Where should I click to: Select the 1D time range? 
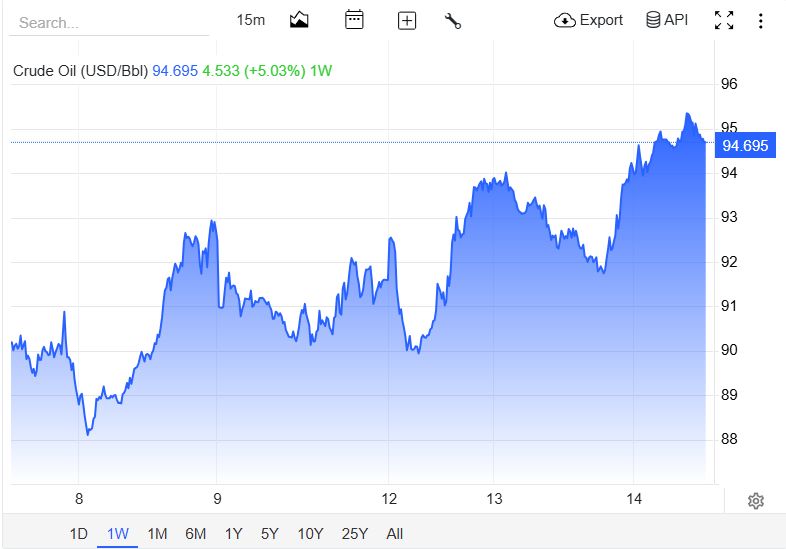click(78, 533)
